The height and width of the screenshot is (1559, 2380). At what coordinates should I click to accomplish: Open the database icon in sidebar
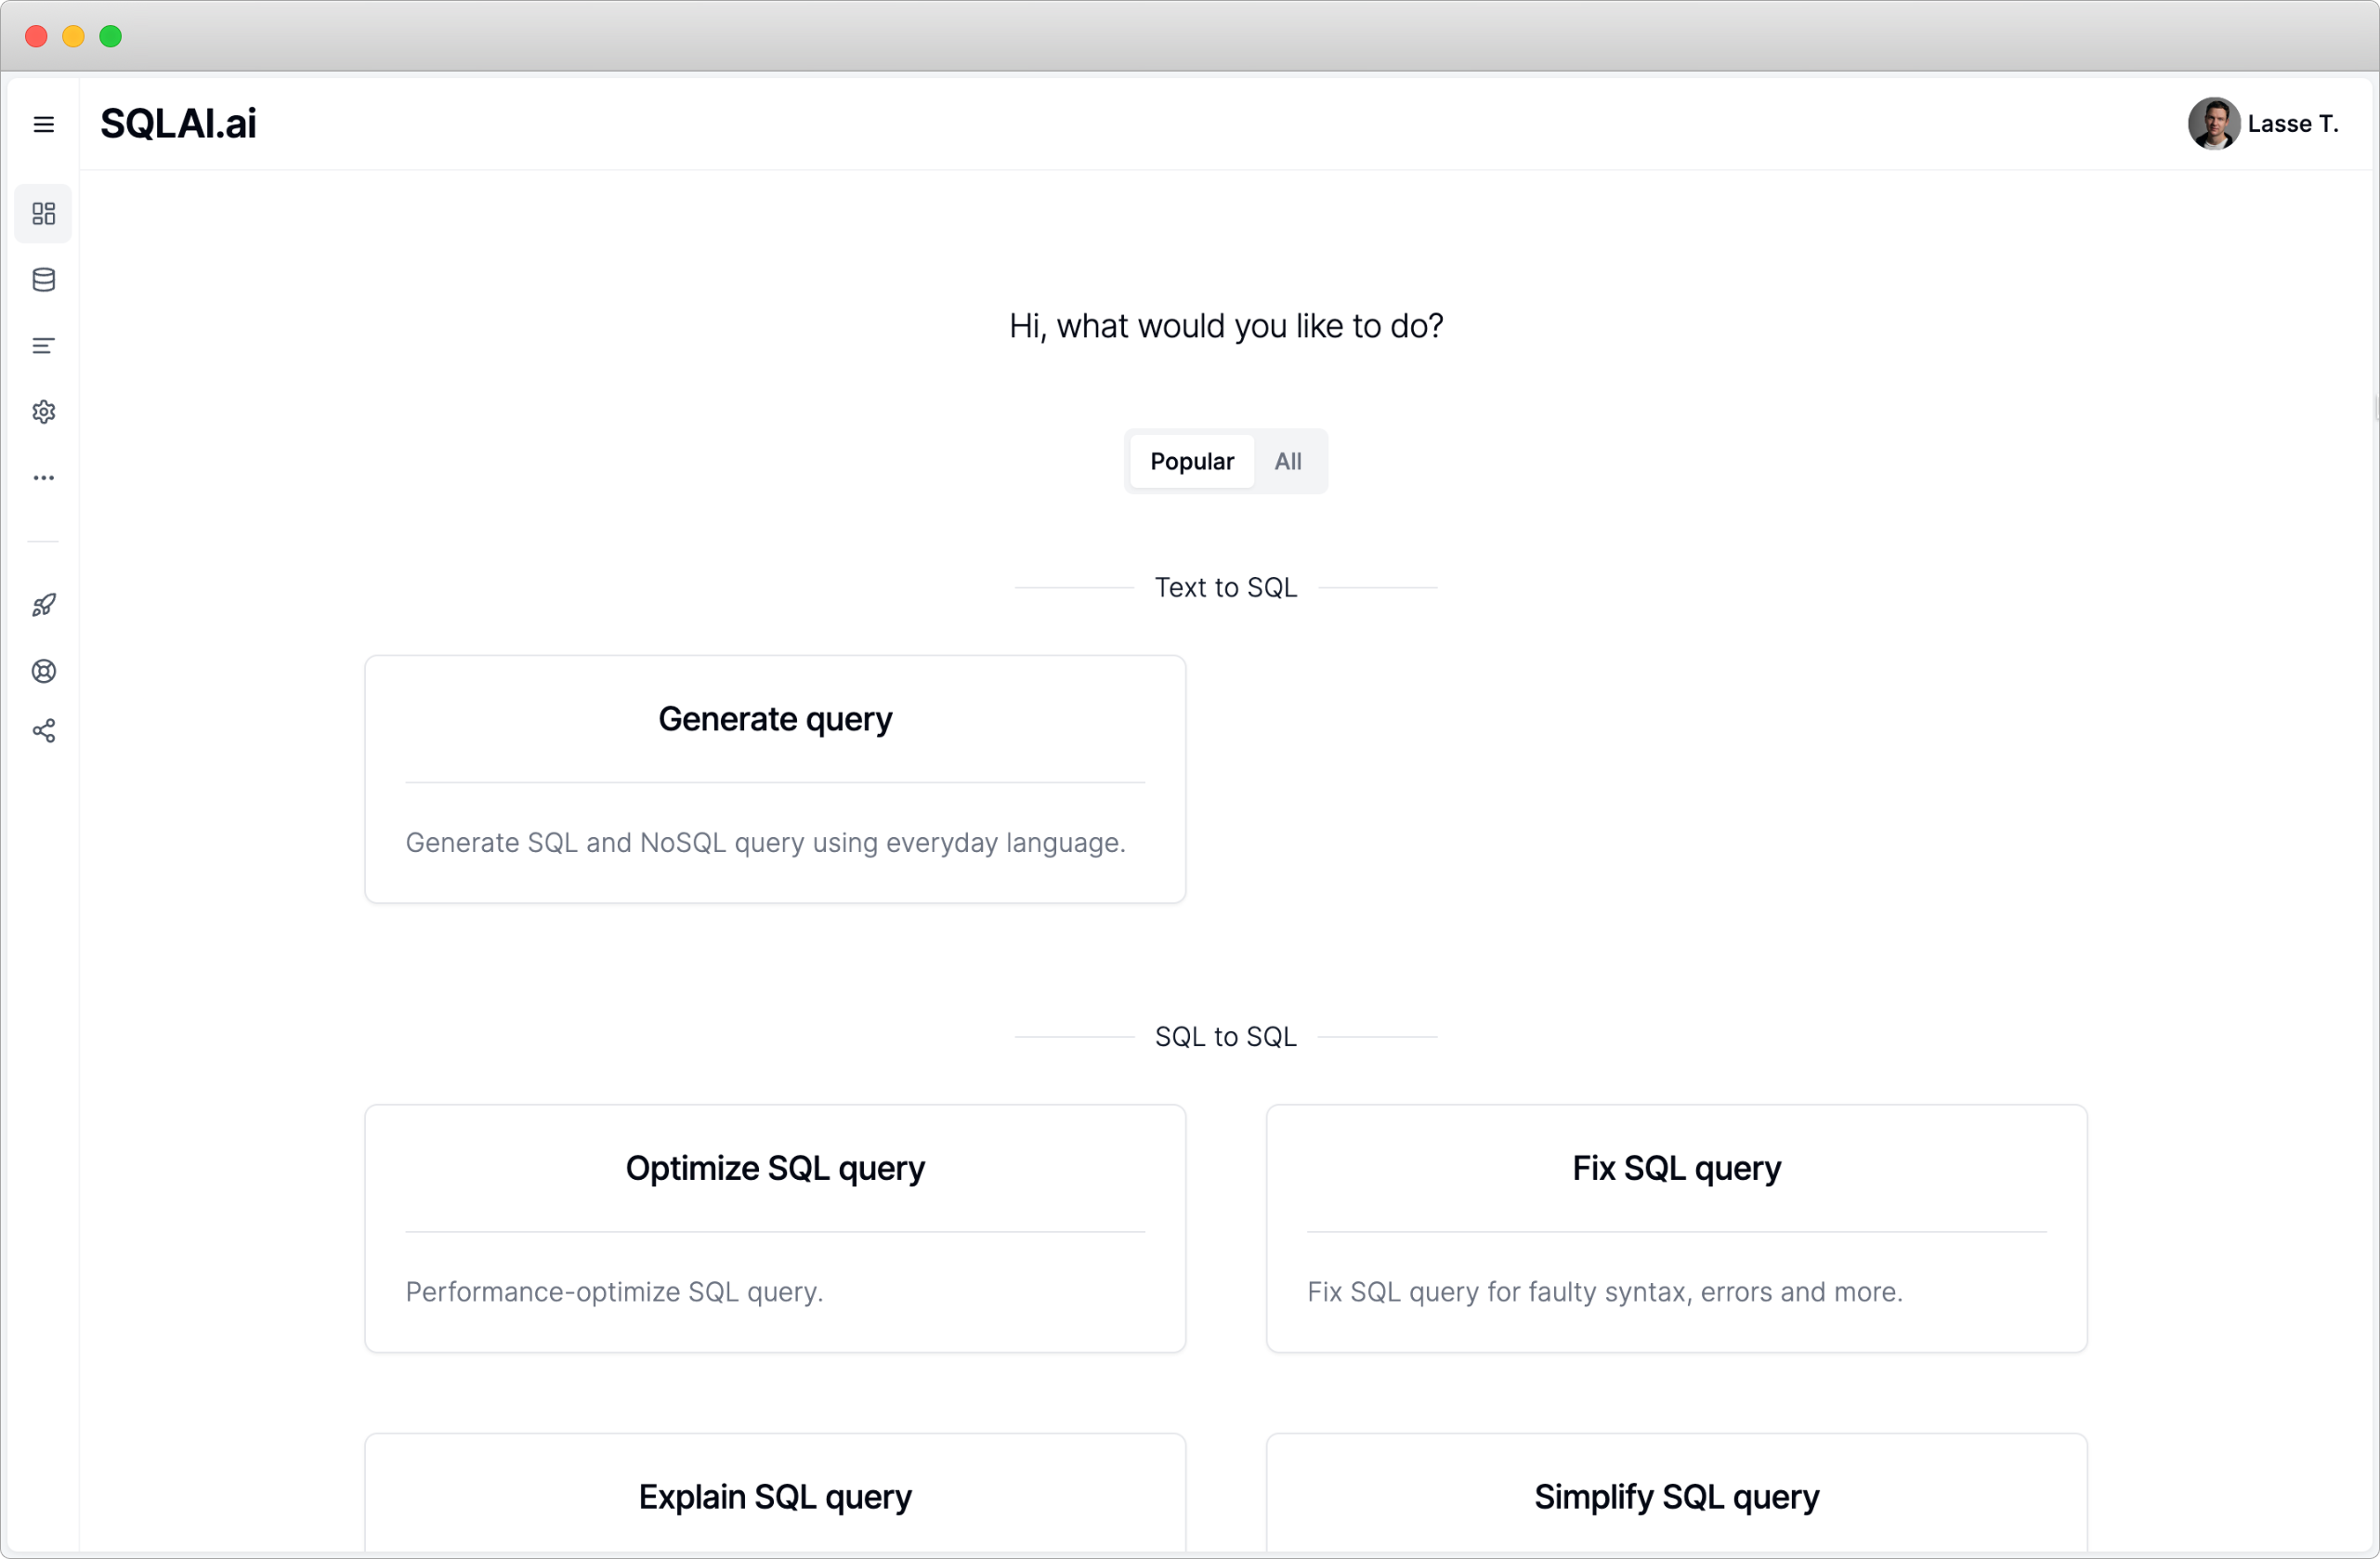(43, 280)
